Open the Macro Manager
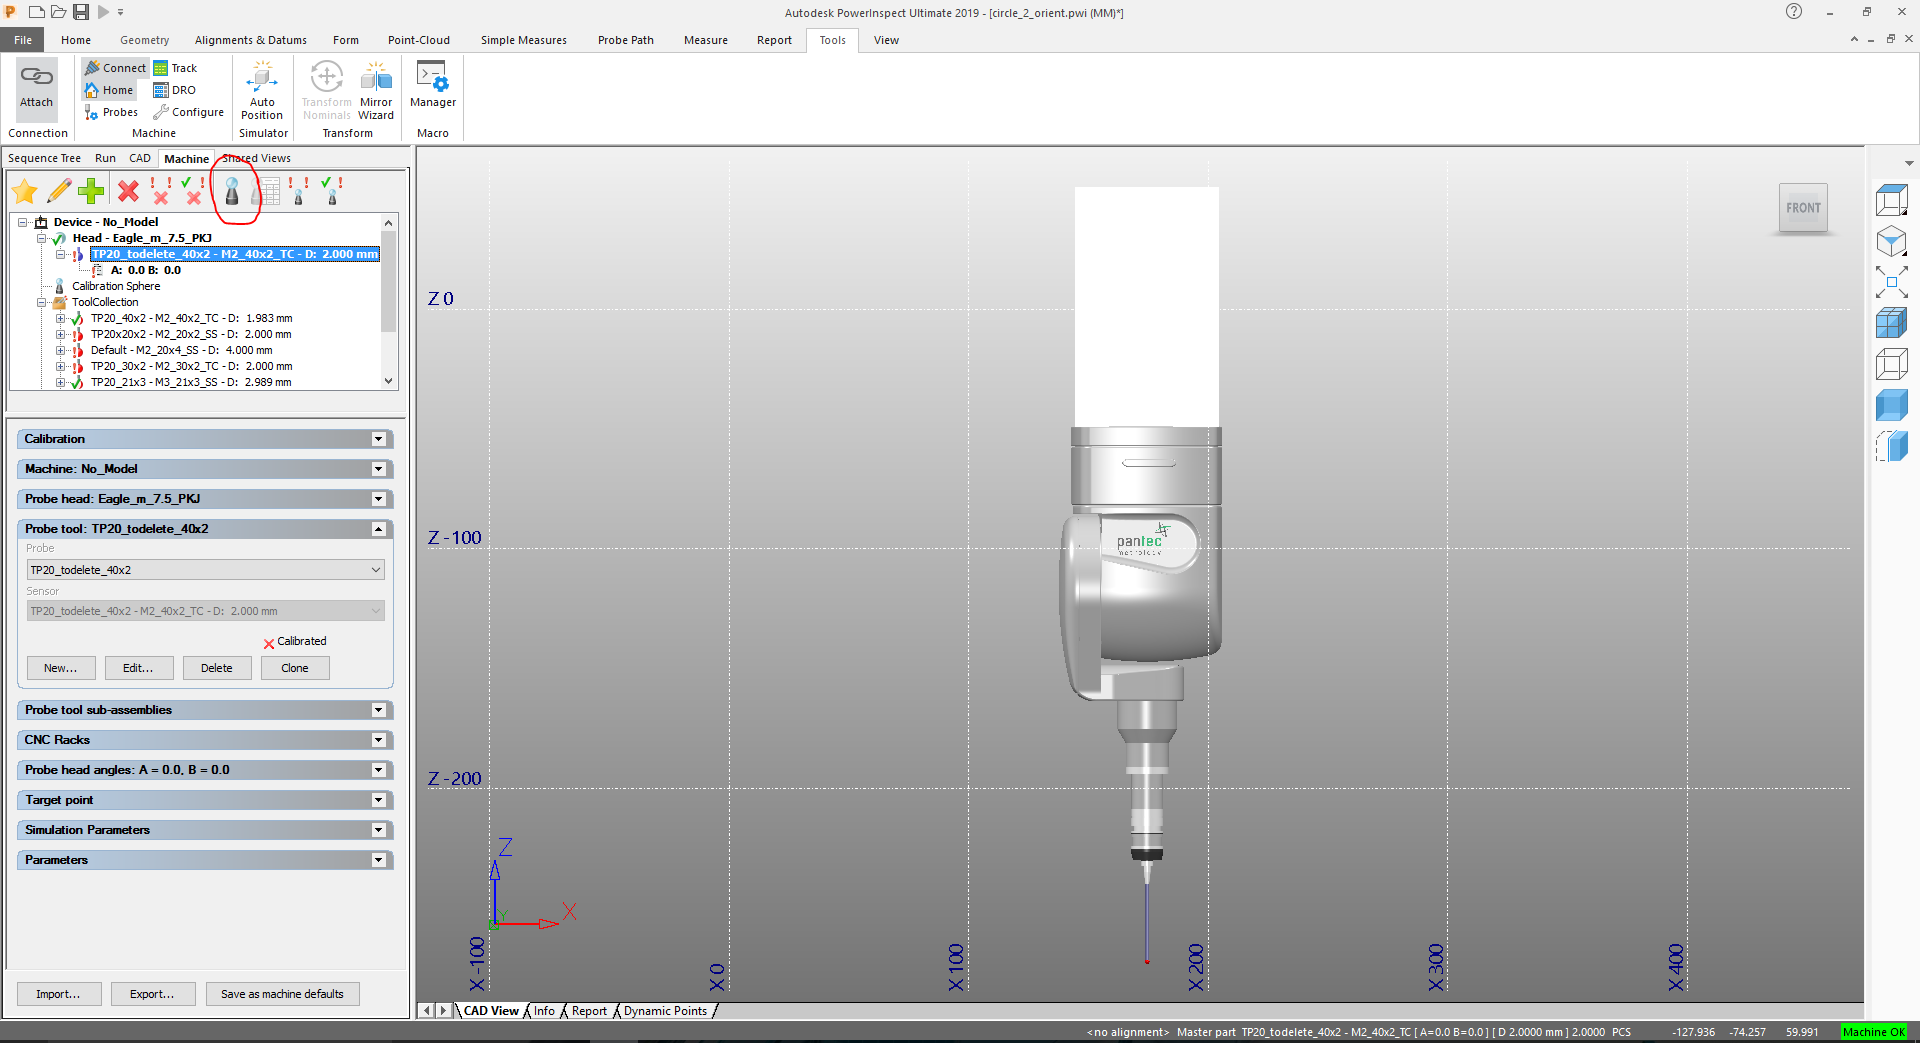The image size is (1920, 1043). coord(432,90)
